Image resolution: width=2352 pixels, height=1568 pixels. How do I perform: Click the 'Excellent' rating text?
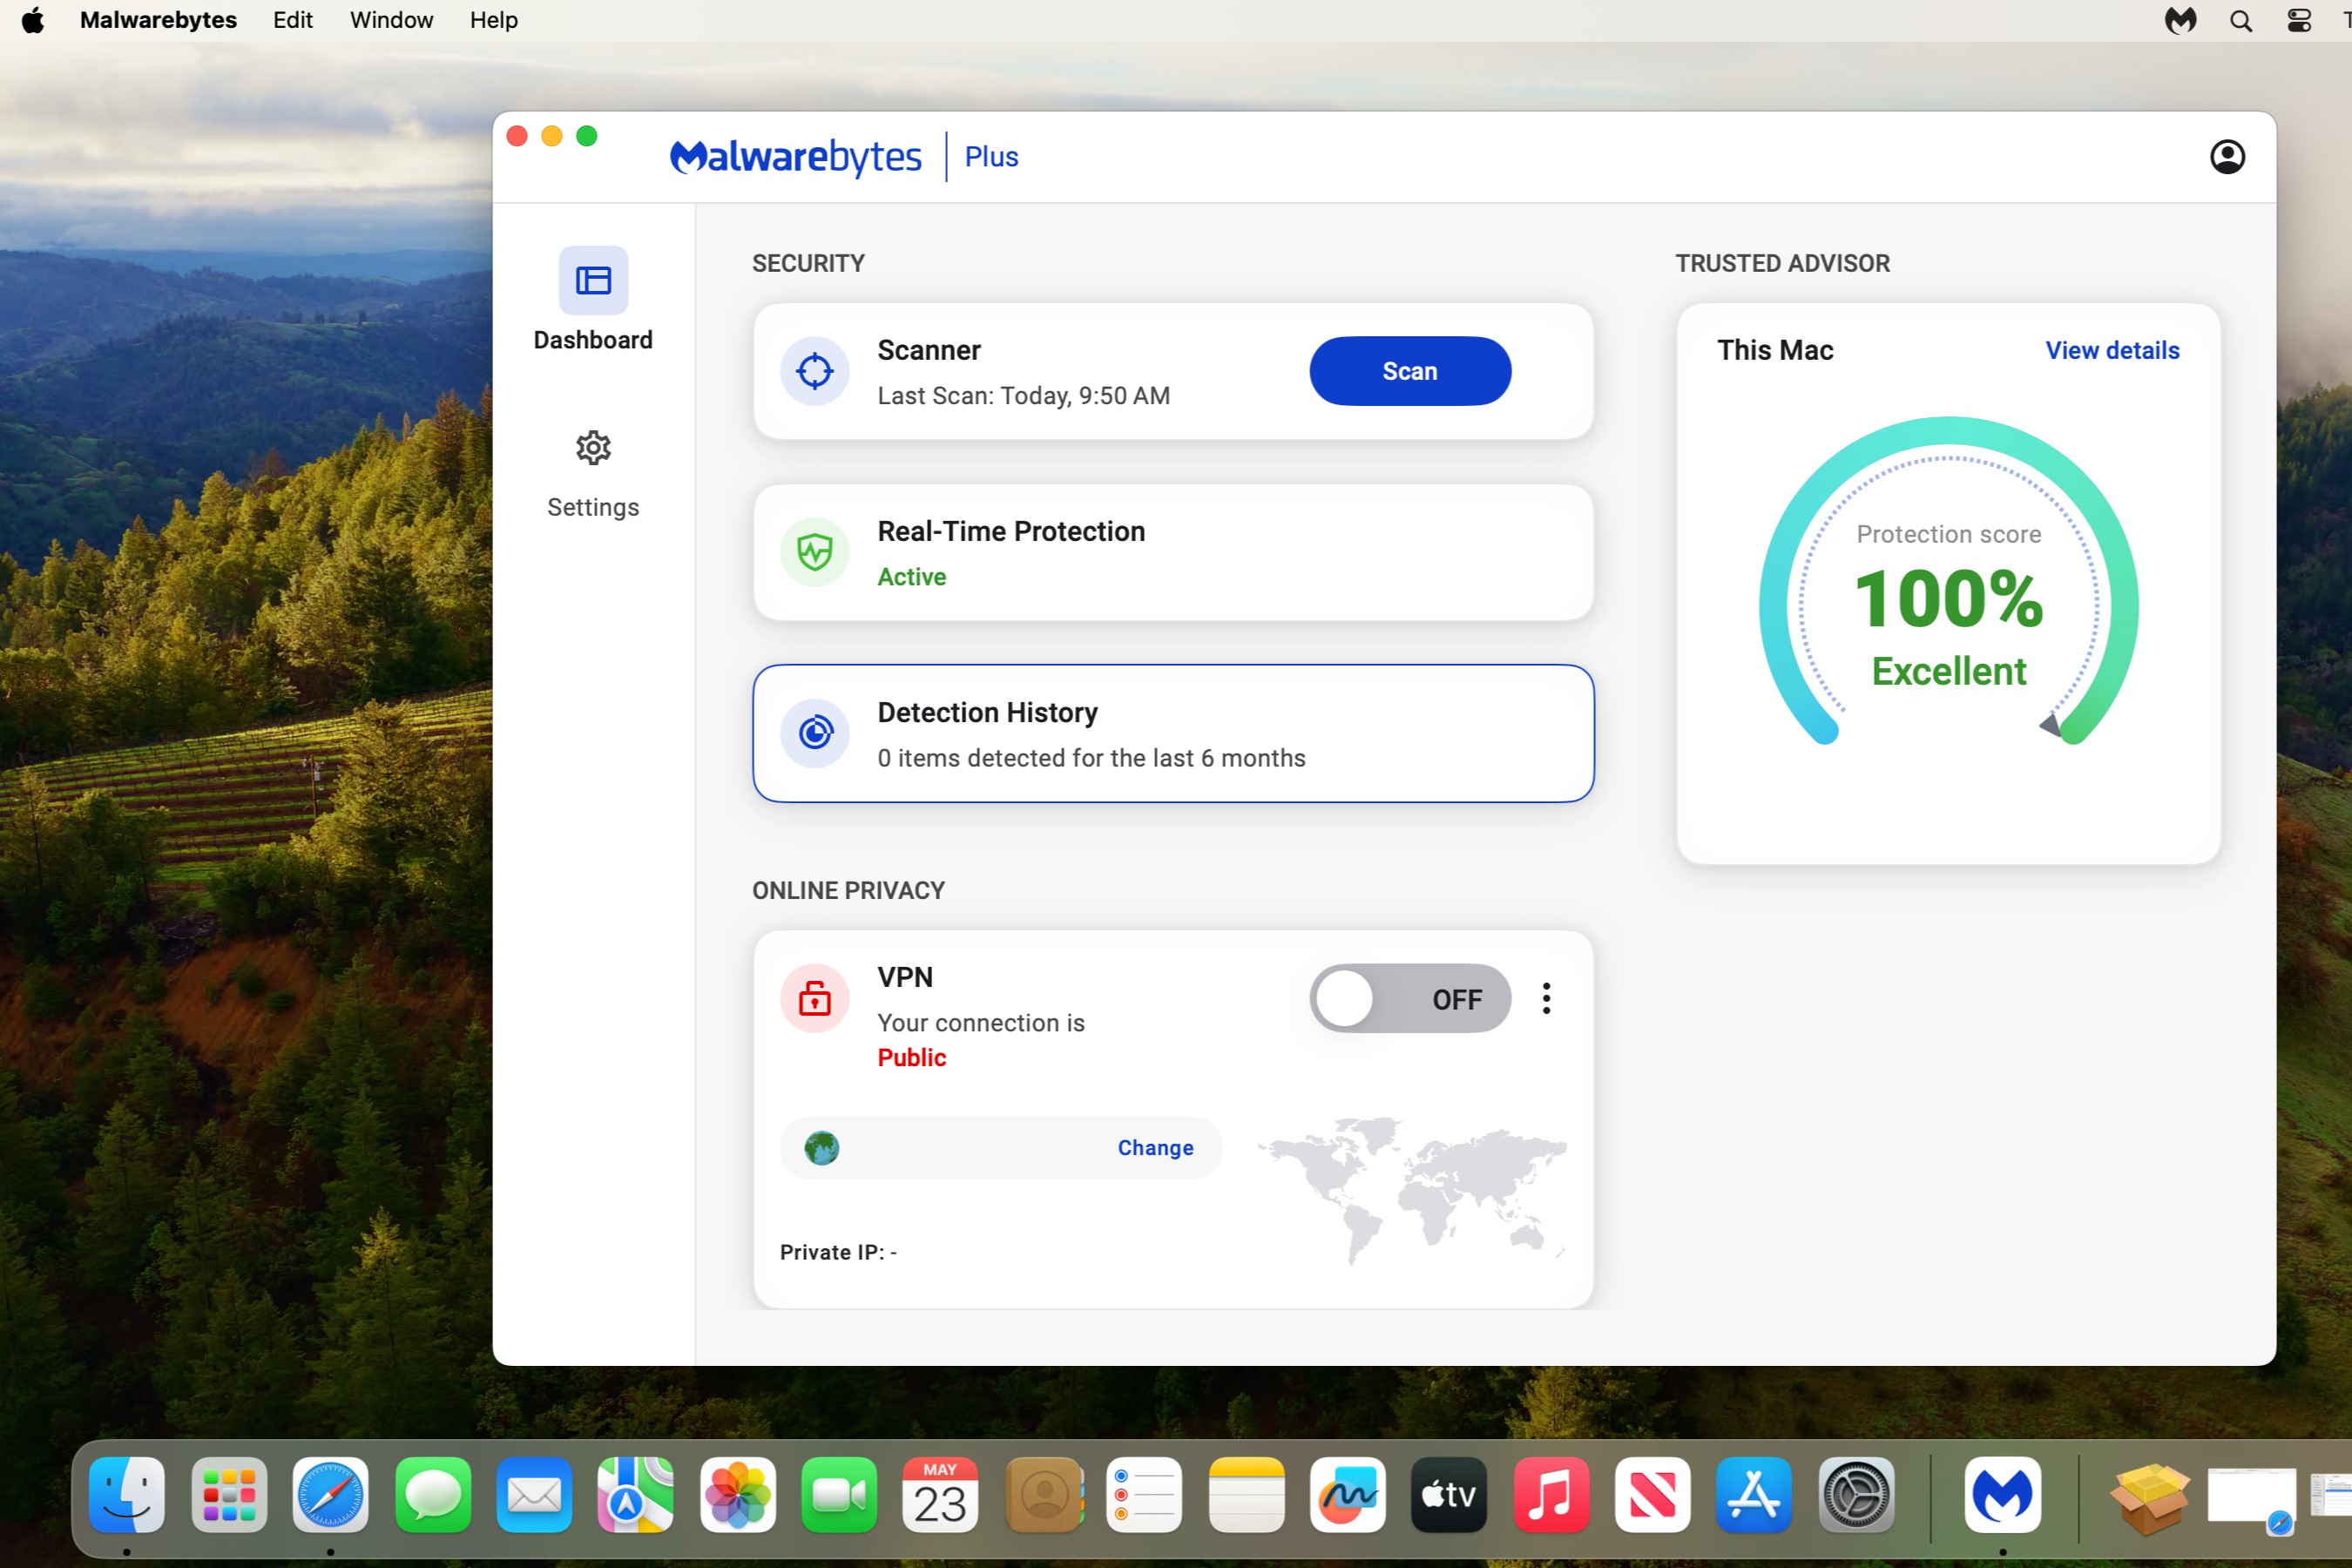(1948, 672)
